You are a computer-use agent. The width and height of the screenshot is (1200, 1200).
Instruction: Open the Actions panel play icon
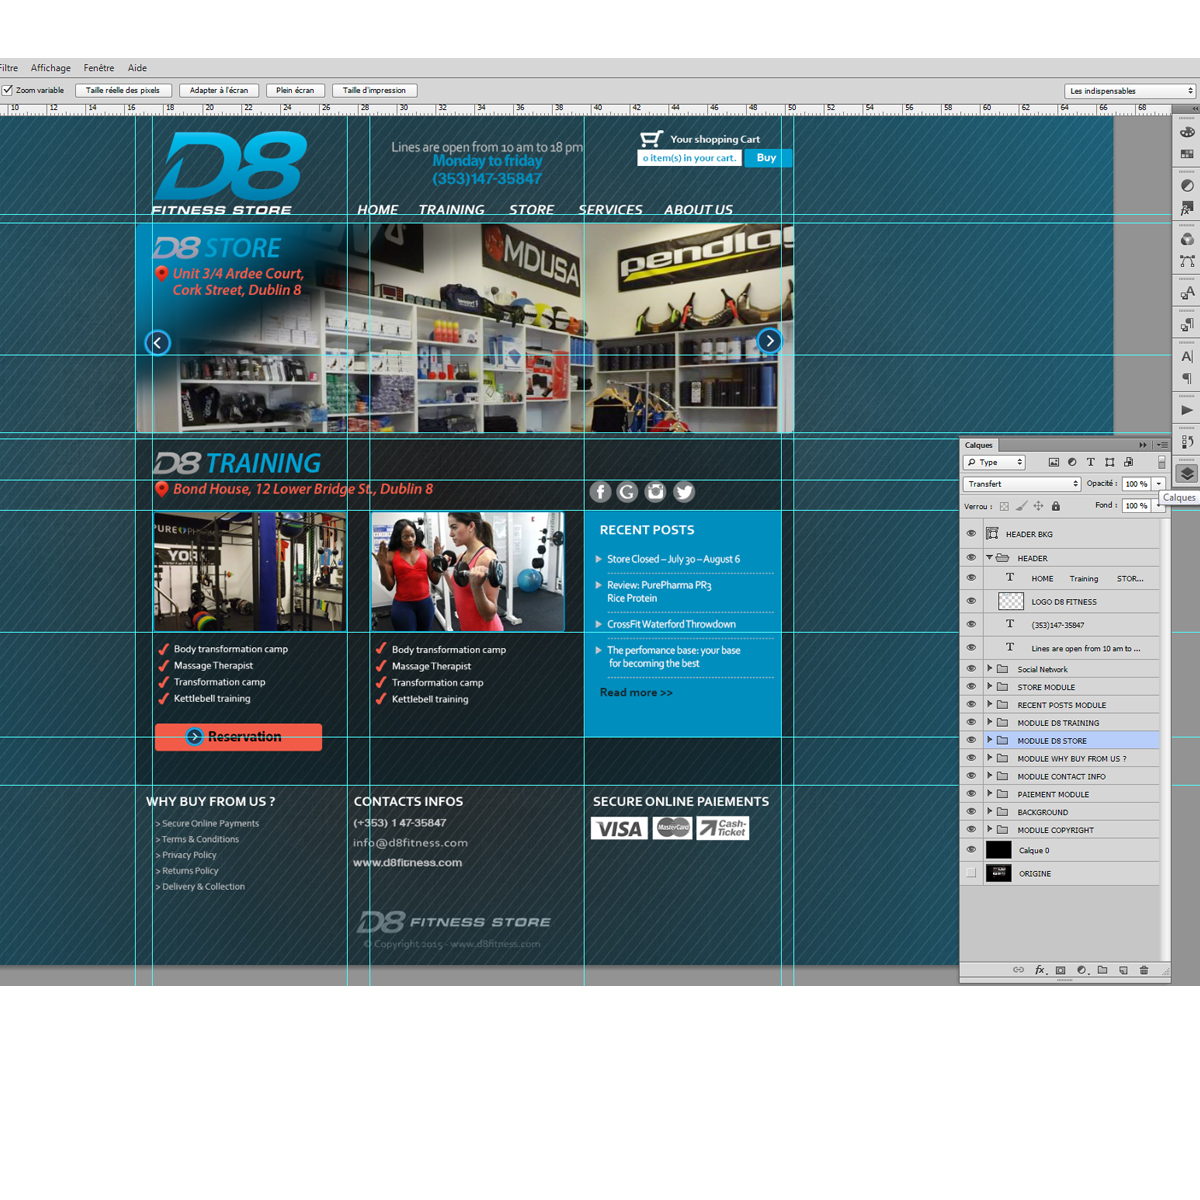pyautogui.click(x=1187, y=410)
